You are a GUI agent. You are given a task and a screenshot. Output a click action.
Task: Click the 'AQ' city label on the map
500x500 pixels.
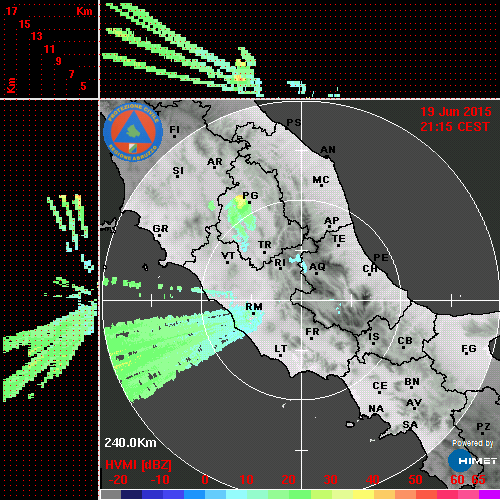coord(317,267)
